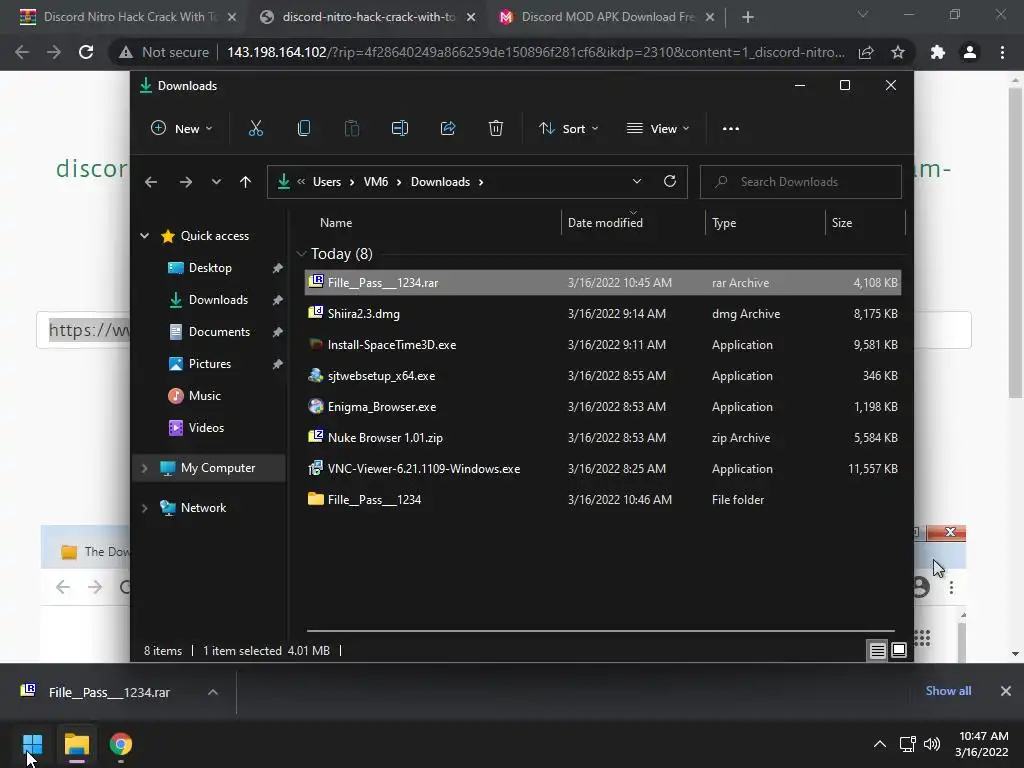
Task: Sort by Name column header
Action: pyautogui.click(x=336, y=223)
